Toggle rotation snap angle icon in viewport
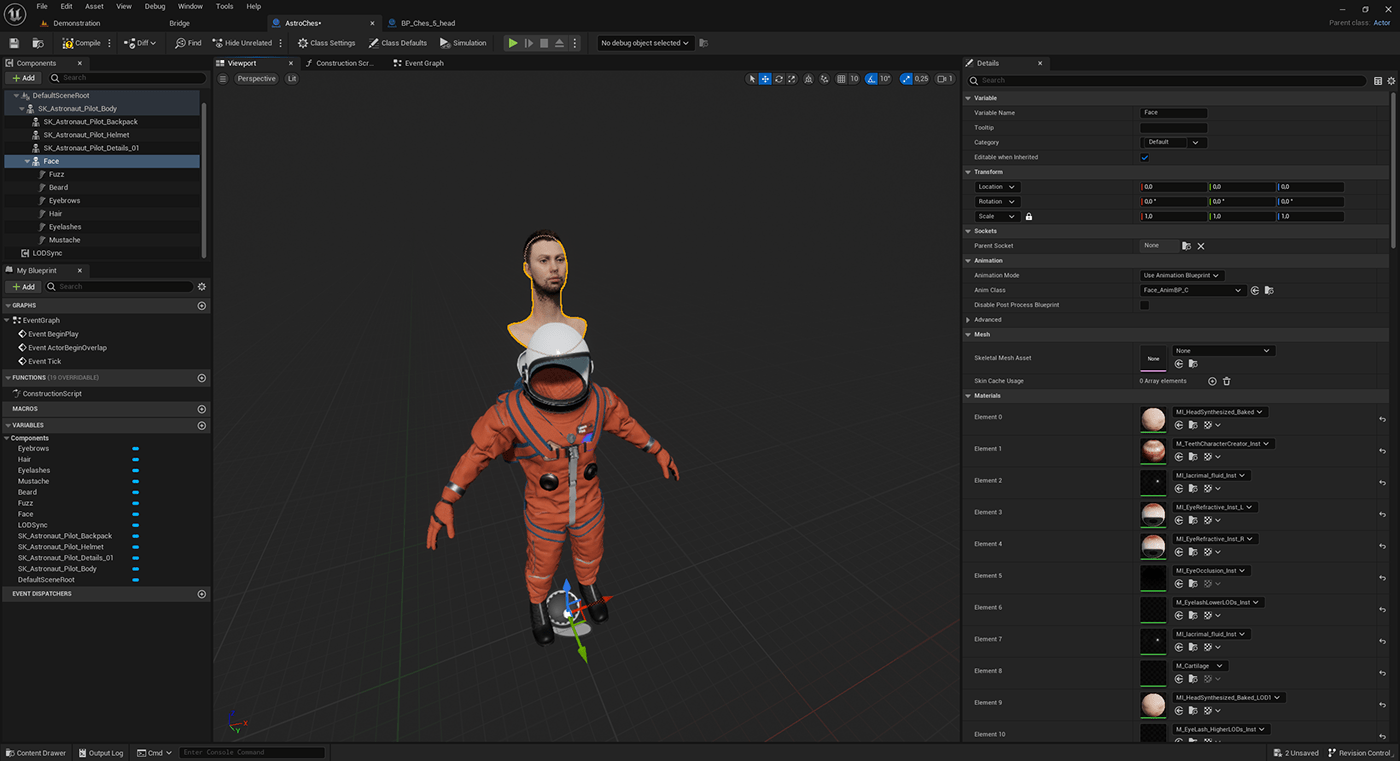Viewport: 1400px width, 761px height. click(x=871, y=79)
